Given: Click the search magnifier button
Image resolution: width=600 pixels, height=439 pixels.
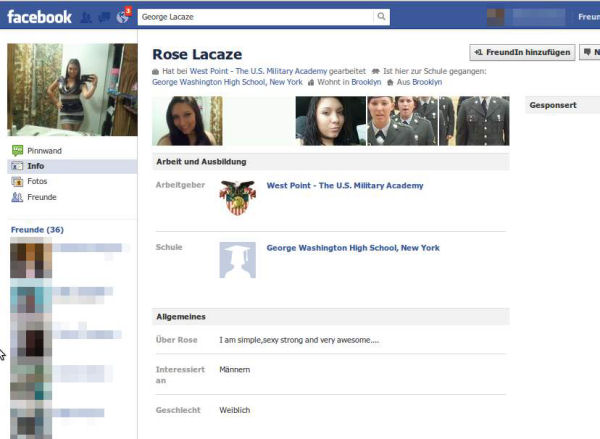Looking at the screenshot, I should [x=382, y=16].
